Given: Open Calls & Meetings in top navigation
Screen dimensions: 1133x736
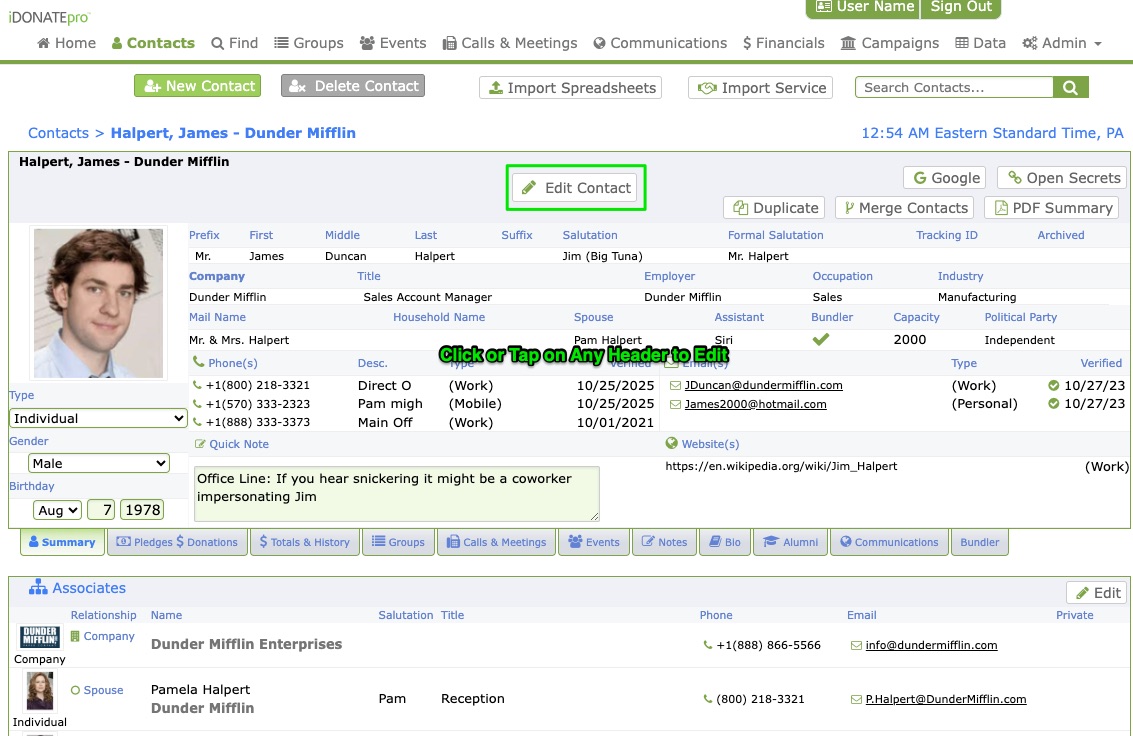Looking at the screenshot, I should 510,43.
